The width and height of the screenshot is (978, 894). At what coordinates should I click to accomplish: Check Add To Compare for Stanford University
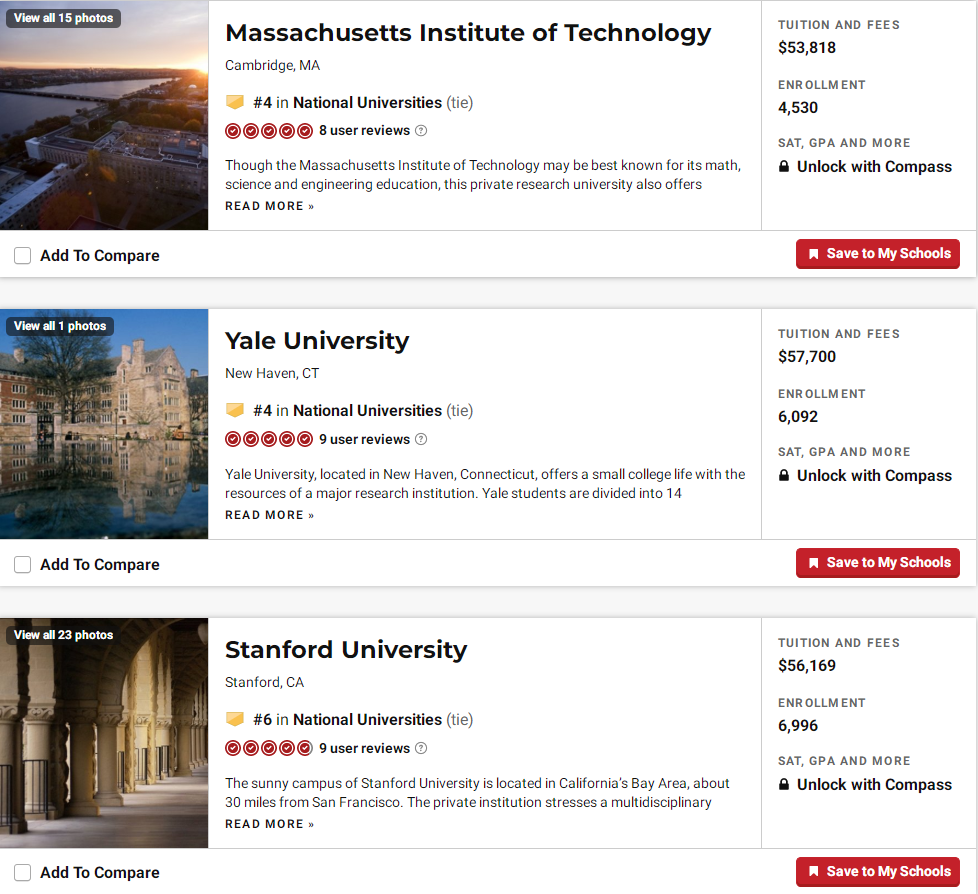[x=22, y=872]
